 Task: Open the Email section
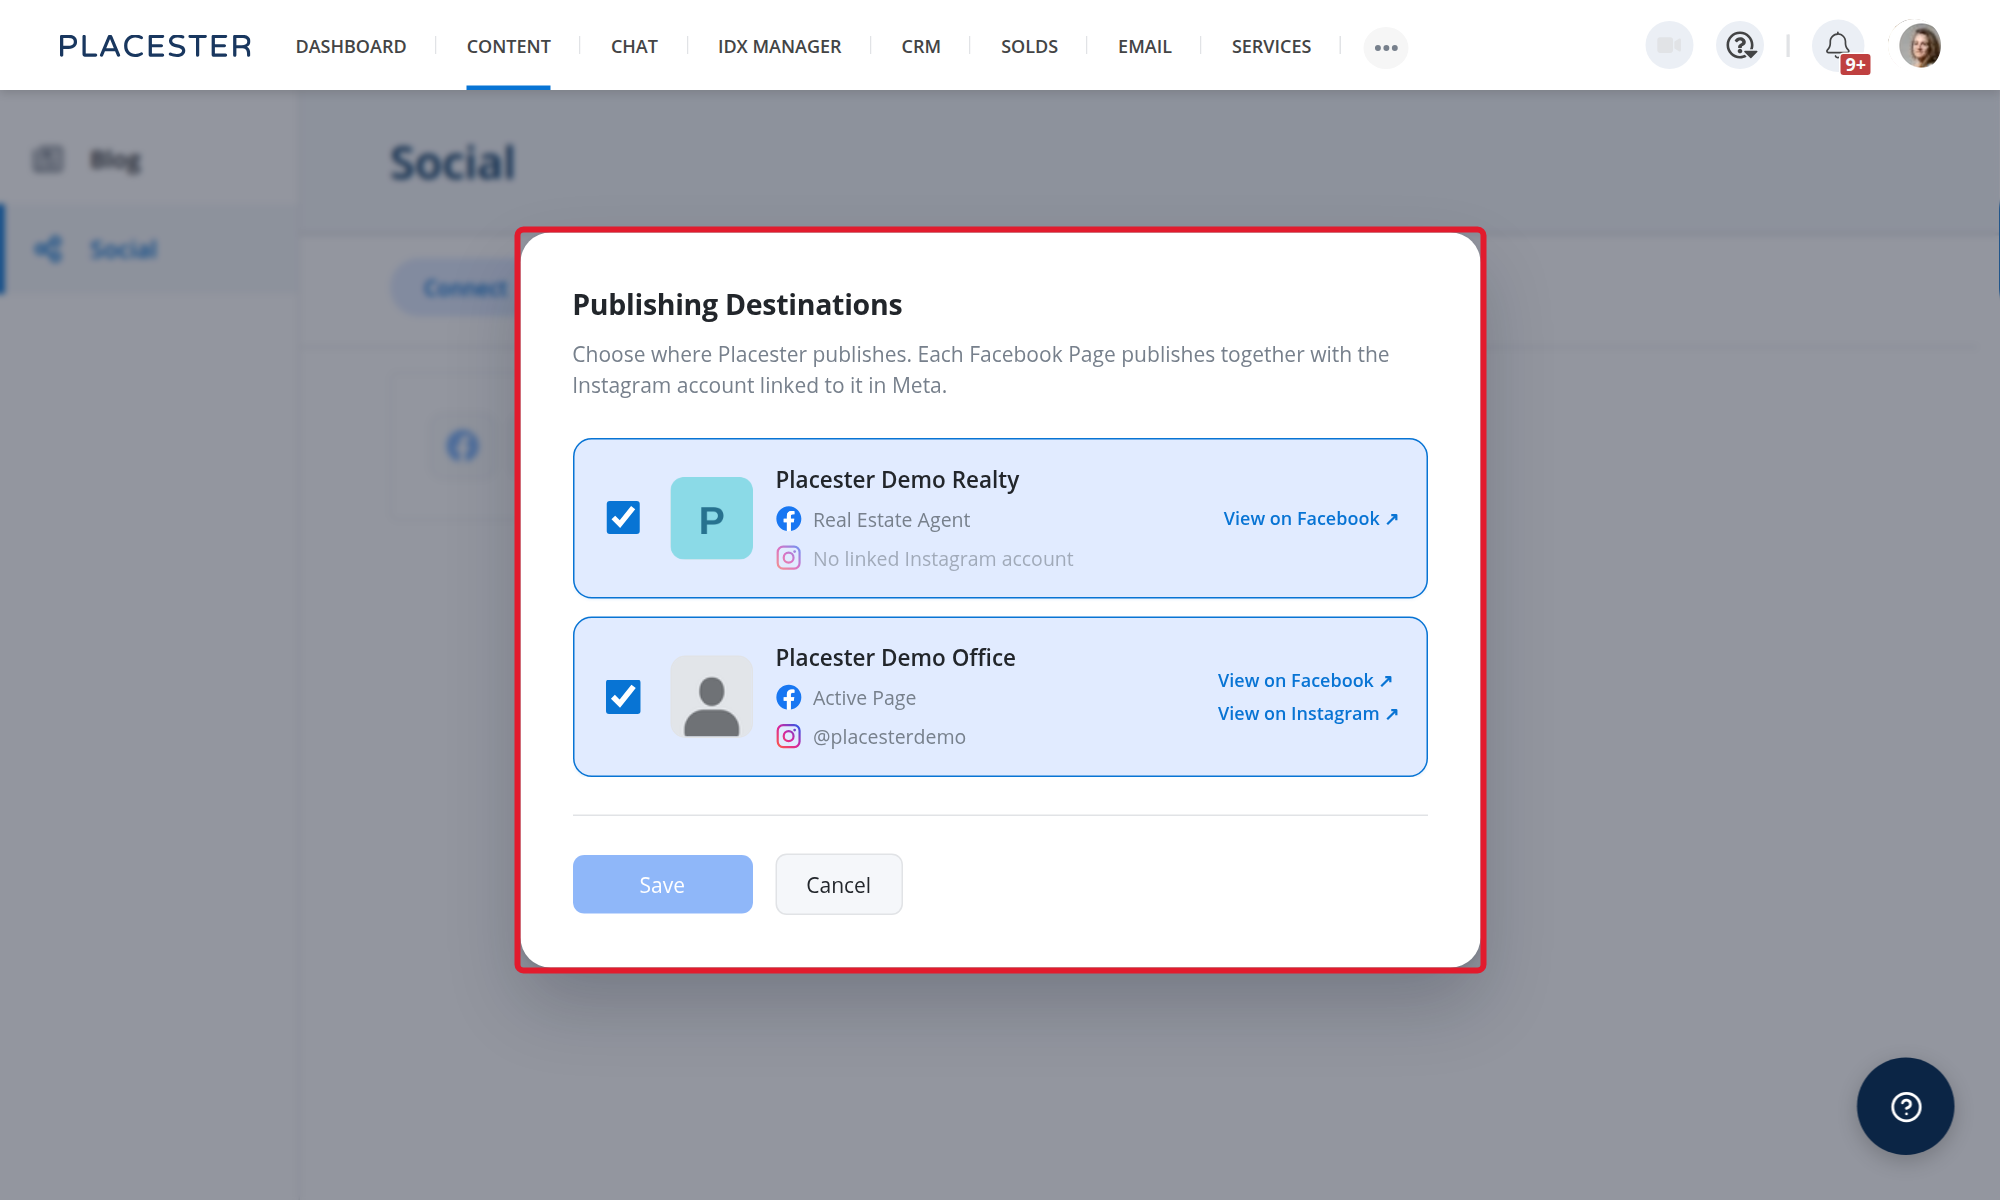pyautogui.click(x=1144, y=46)
